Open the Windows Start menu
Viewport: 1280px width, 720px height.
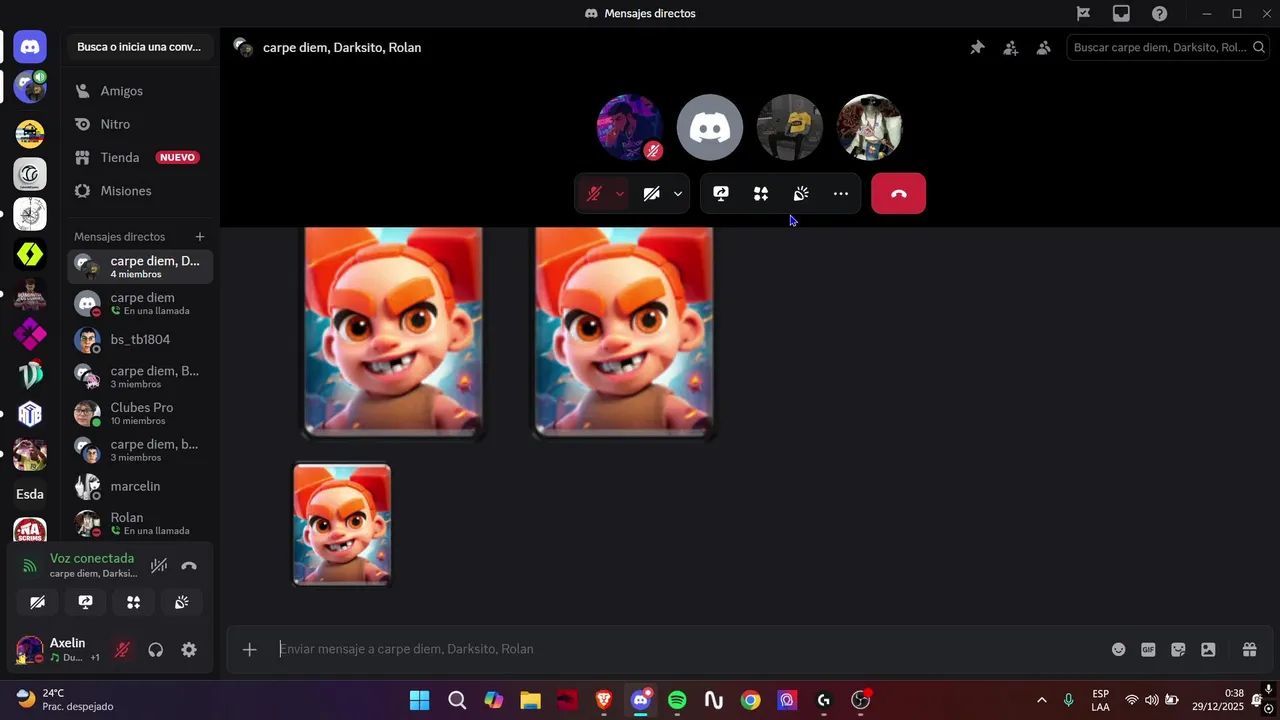click(419, 700)
